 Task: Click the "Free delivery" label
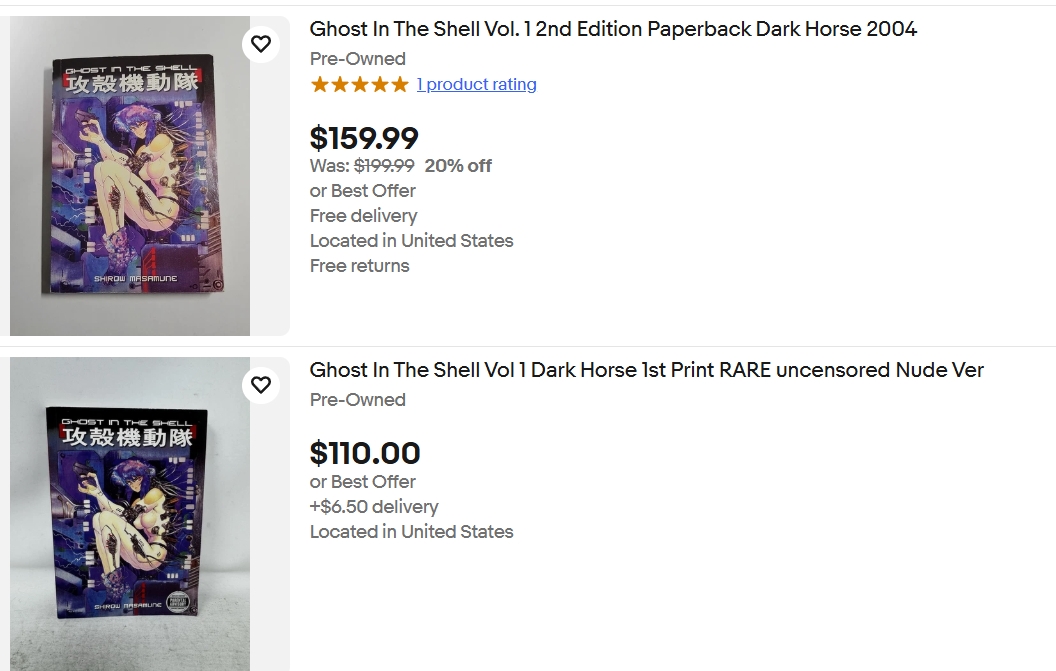coord(363,216)
